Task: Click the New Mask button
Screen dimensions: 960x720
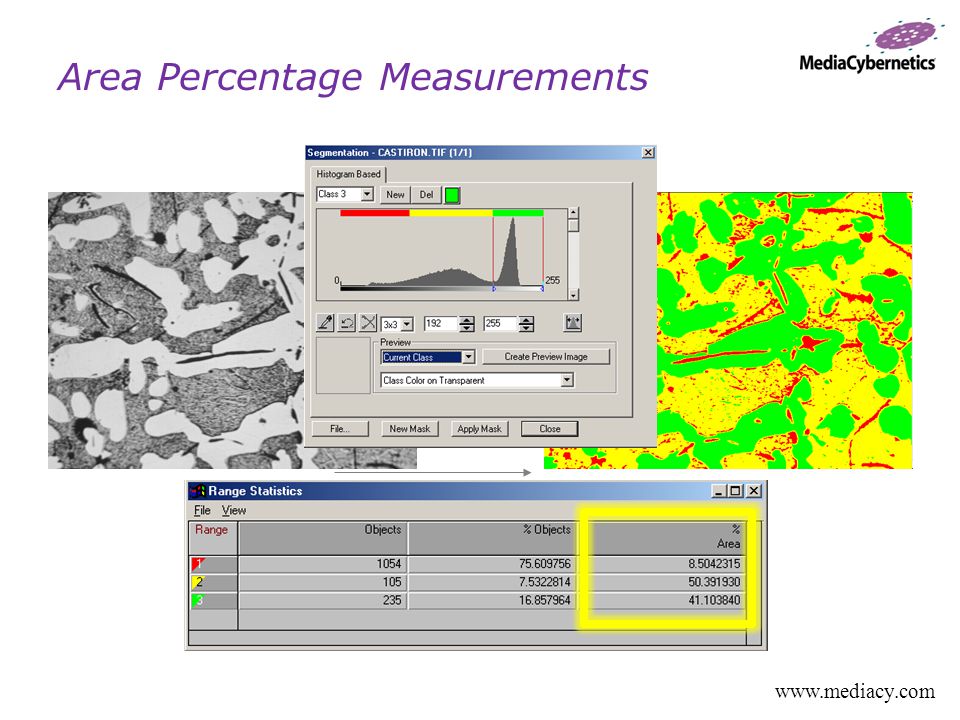Action: tap(410, 429)
